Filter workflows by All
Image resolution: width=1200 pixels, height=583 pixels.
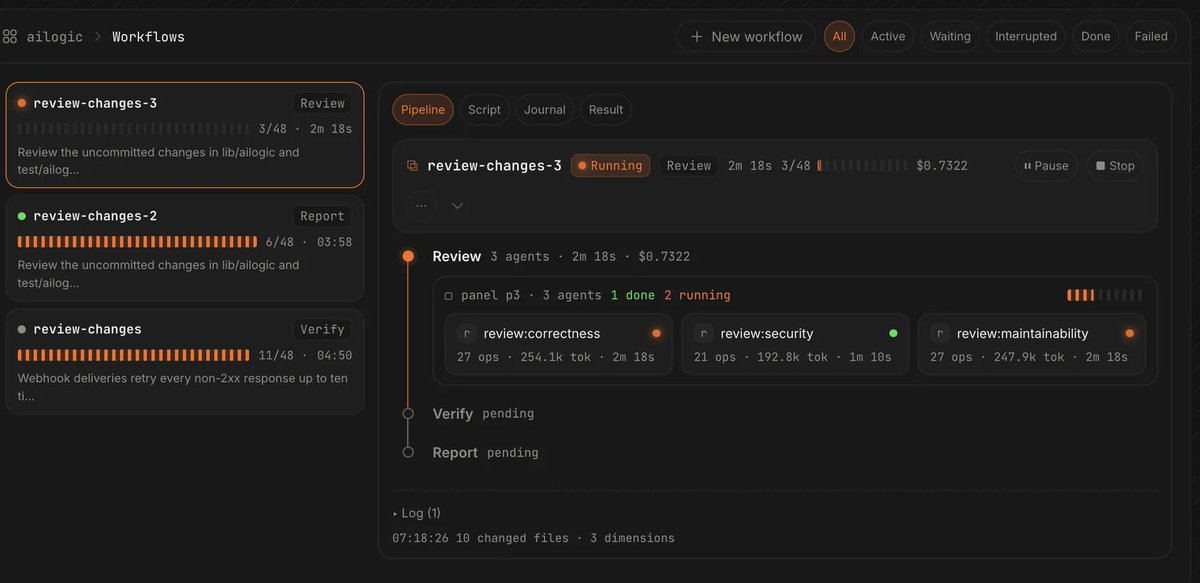839,37
